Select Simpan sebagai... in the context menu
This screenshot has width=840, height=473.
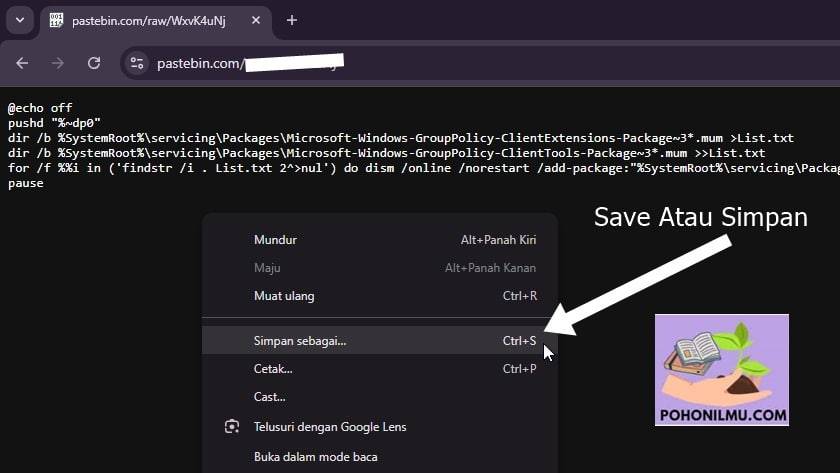click(380, 341)
